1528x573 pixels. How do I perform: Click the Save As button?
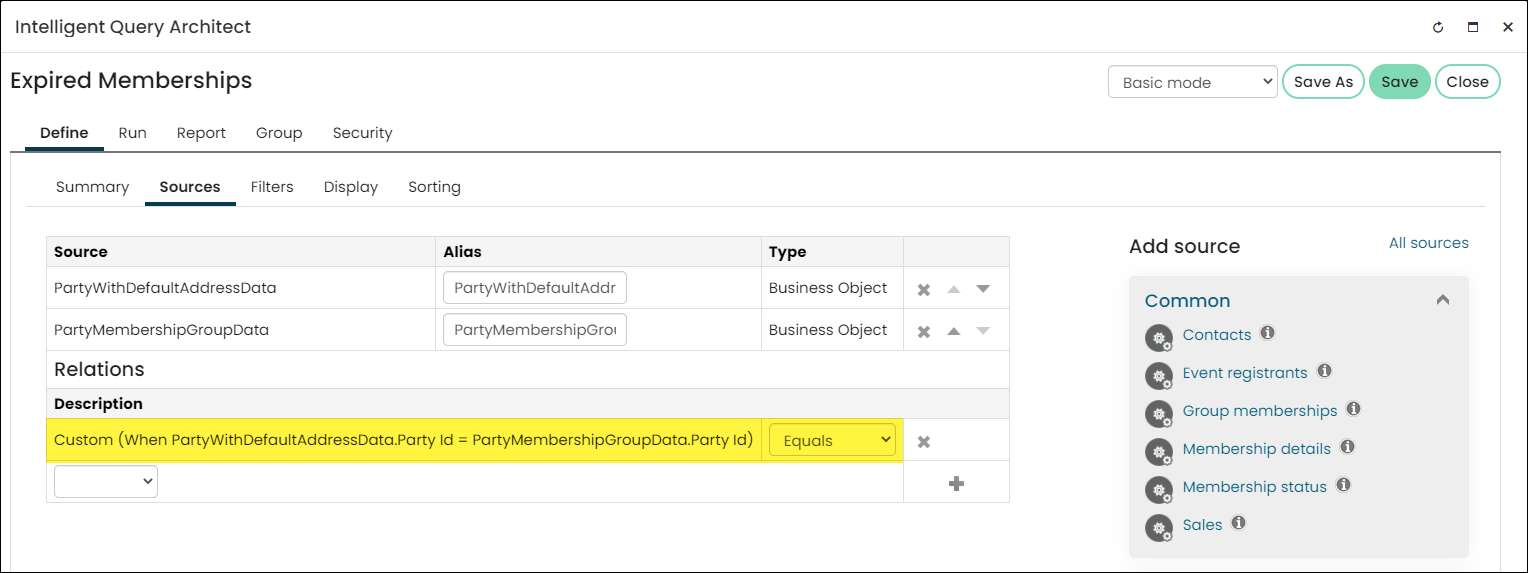[1323, 82]
